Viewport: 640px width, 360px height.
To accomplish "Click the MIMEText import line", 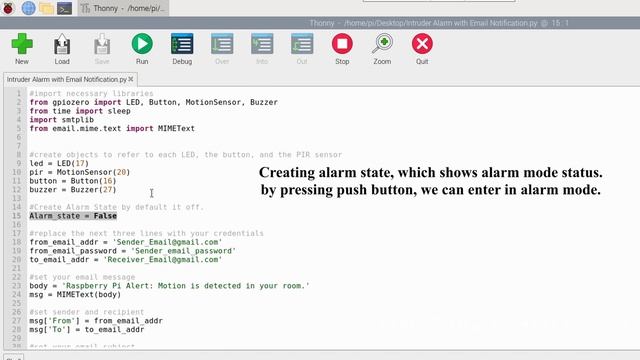I will click(112, 129).
